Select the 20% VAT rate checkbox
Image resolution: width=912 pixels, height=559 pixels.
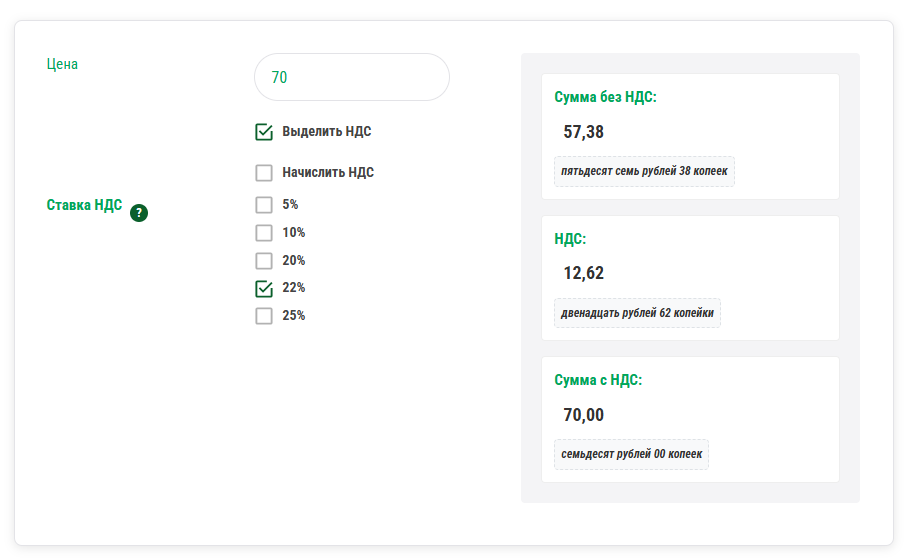tap(264, 261)
